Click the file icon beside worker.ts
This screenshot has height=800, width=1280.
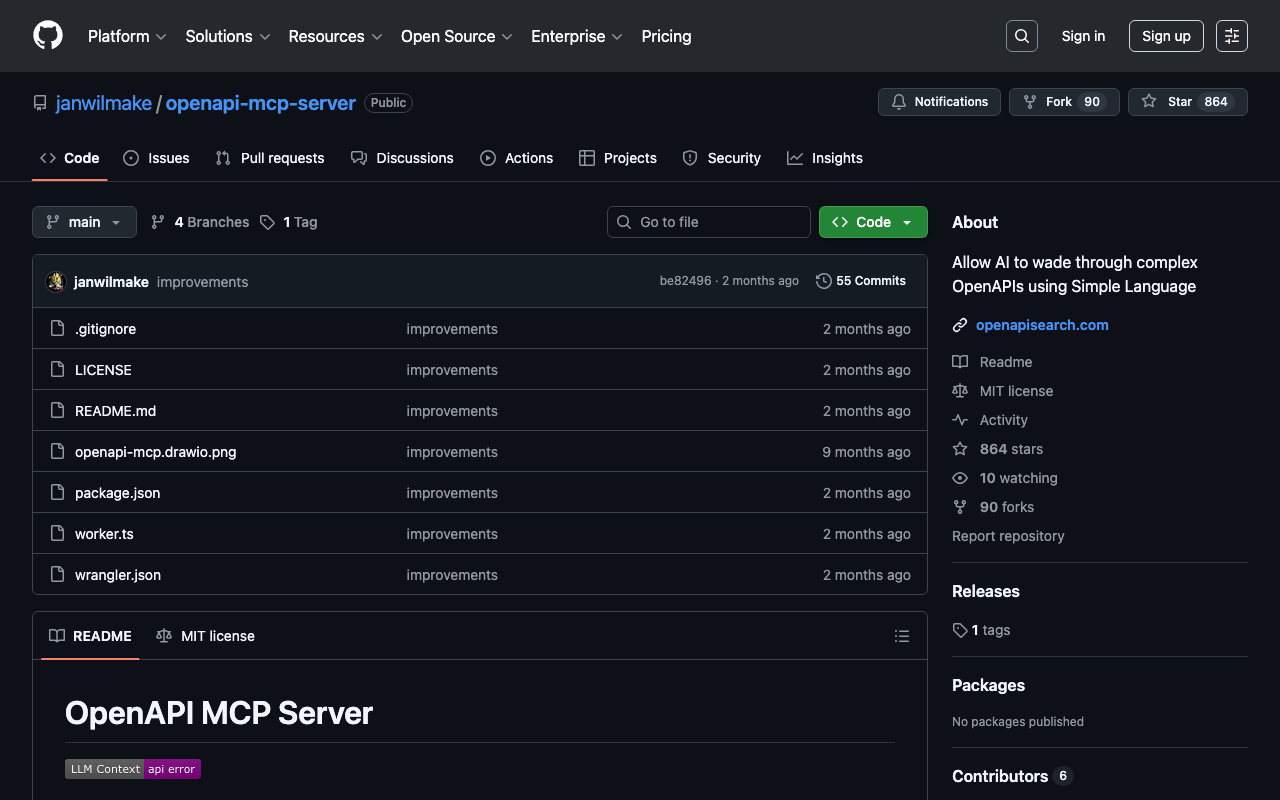(58, 534)
